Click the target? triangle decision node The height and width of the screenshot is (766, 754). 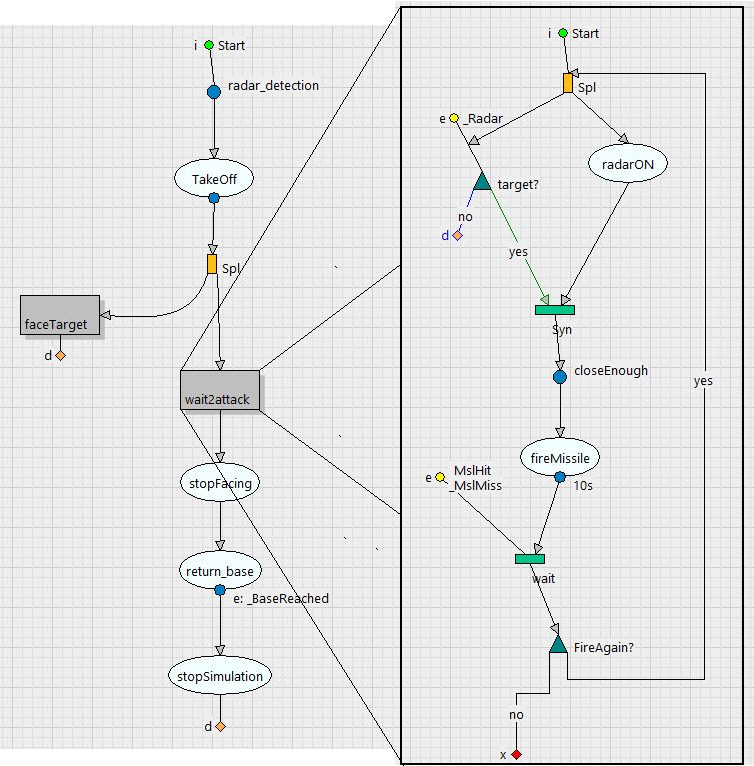pyautogui.click(x=481, y=181)
